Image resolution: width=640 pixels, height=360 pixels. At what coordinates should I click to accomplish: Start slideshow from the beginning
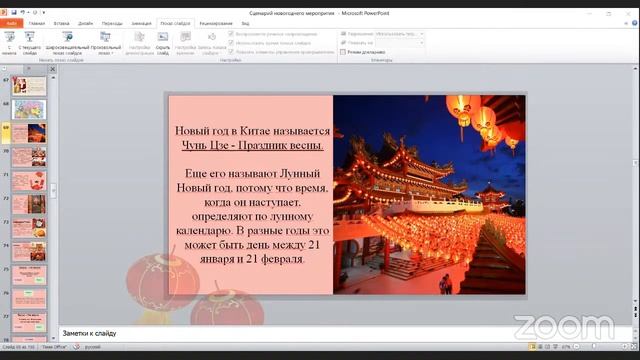point(9,42)
